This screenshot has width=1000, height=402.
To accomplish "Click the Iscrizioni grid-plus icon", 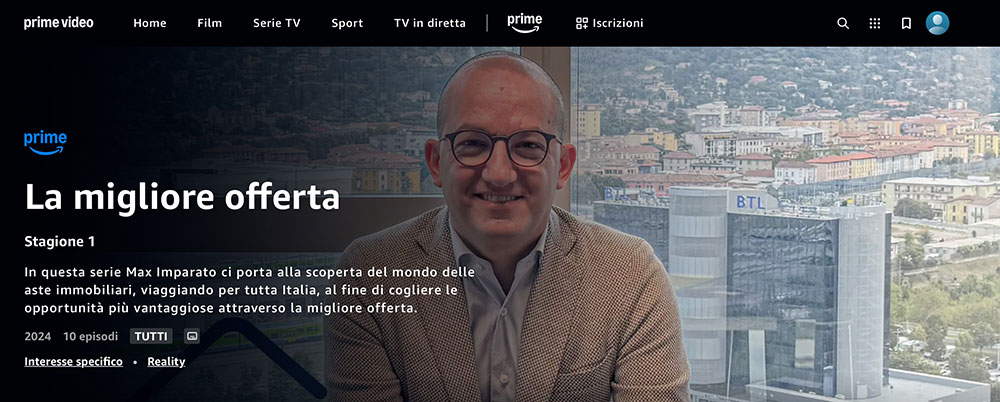I will (x=582, y=24).
